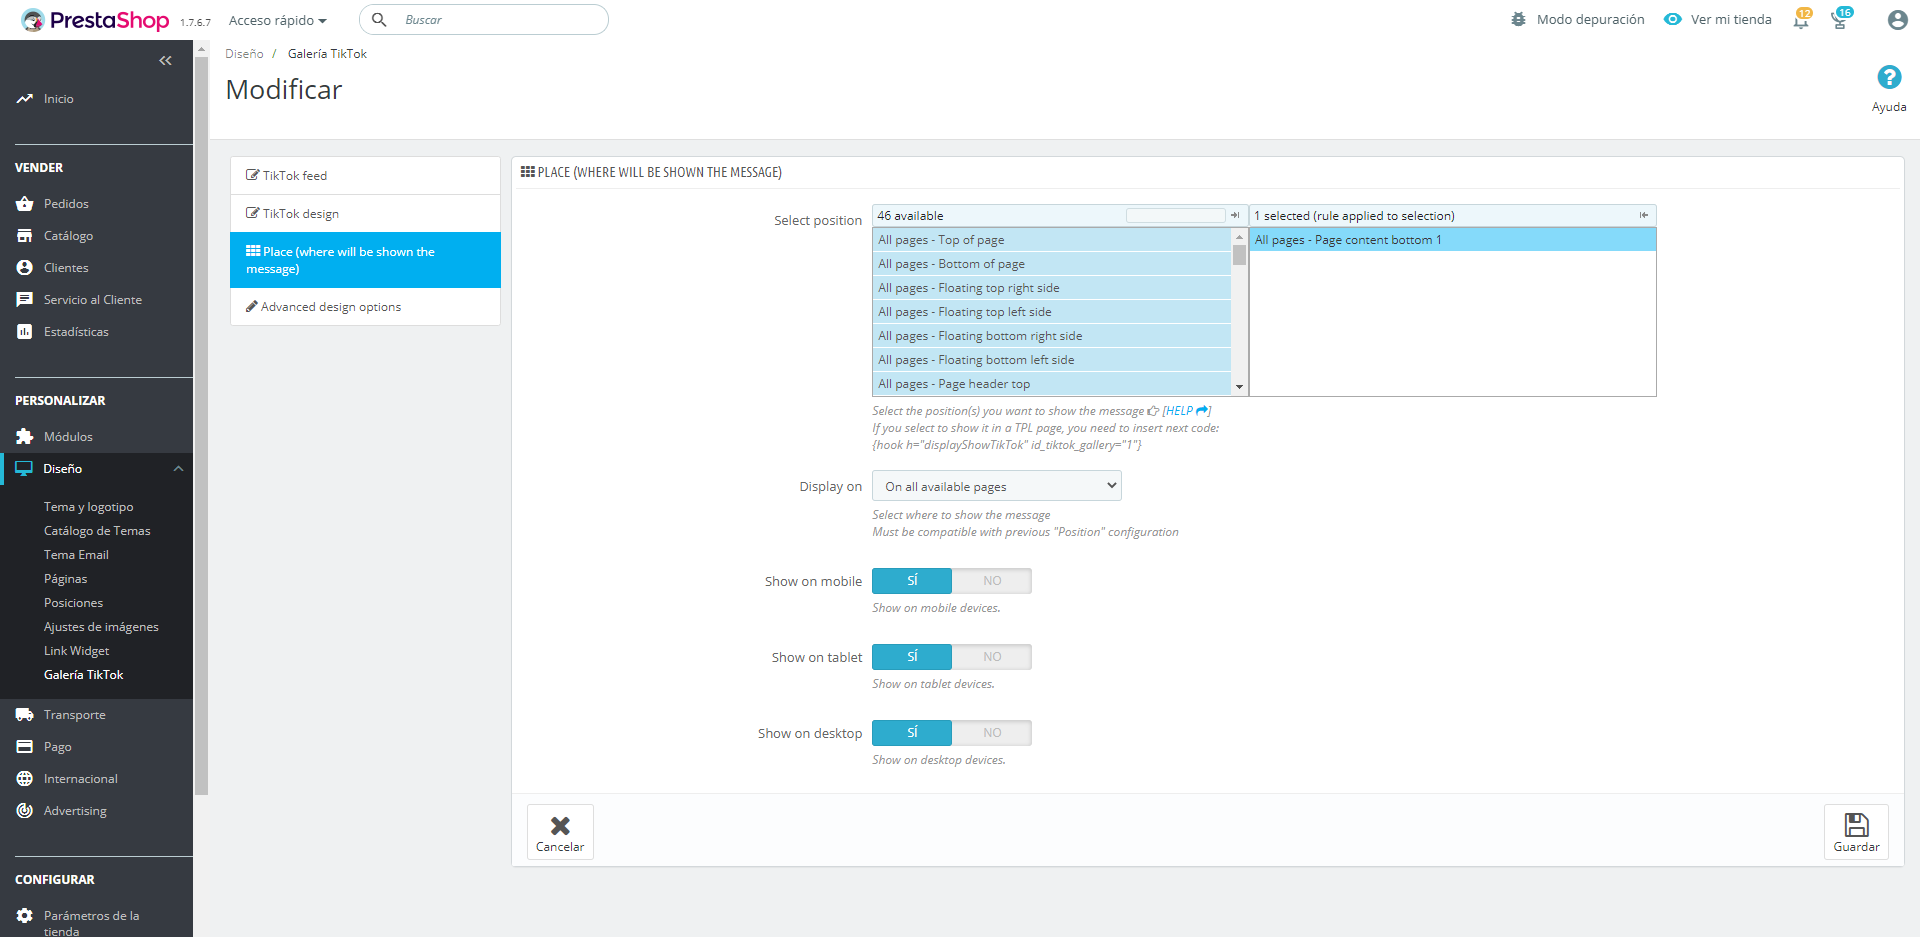Select 'All pages - Bottom of page'
1920x937 pixels.
(1052, 264)
